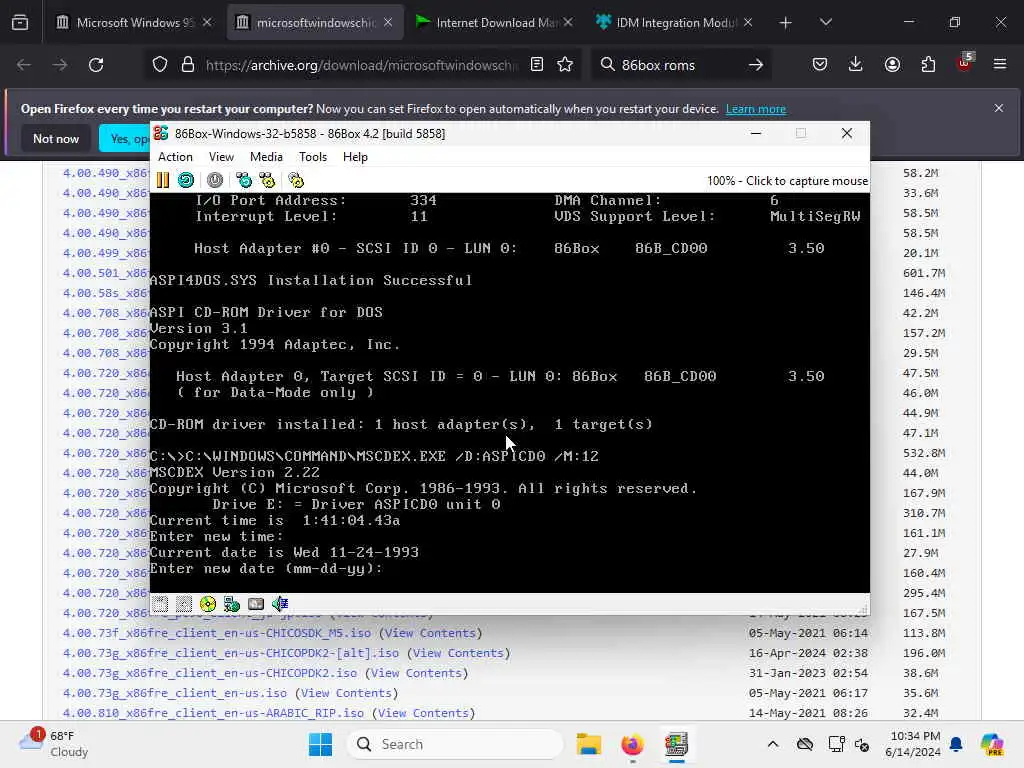Click the archive.org URL address field
Screen dimensions: 1024x768
[x=361, y=65]
